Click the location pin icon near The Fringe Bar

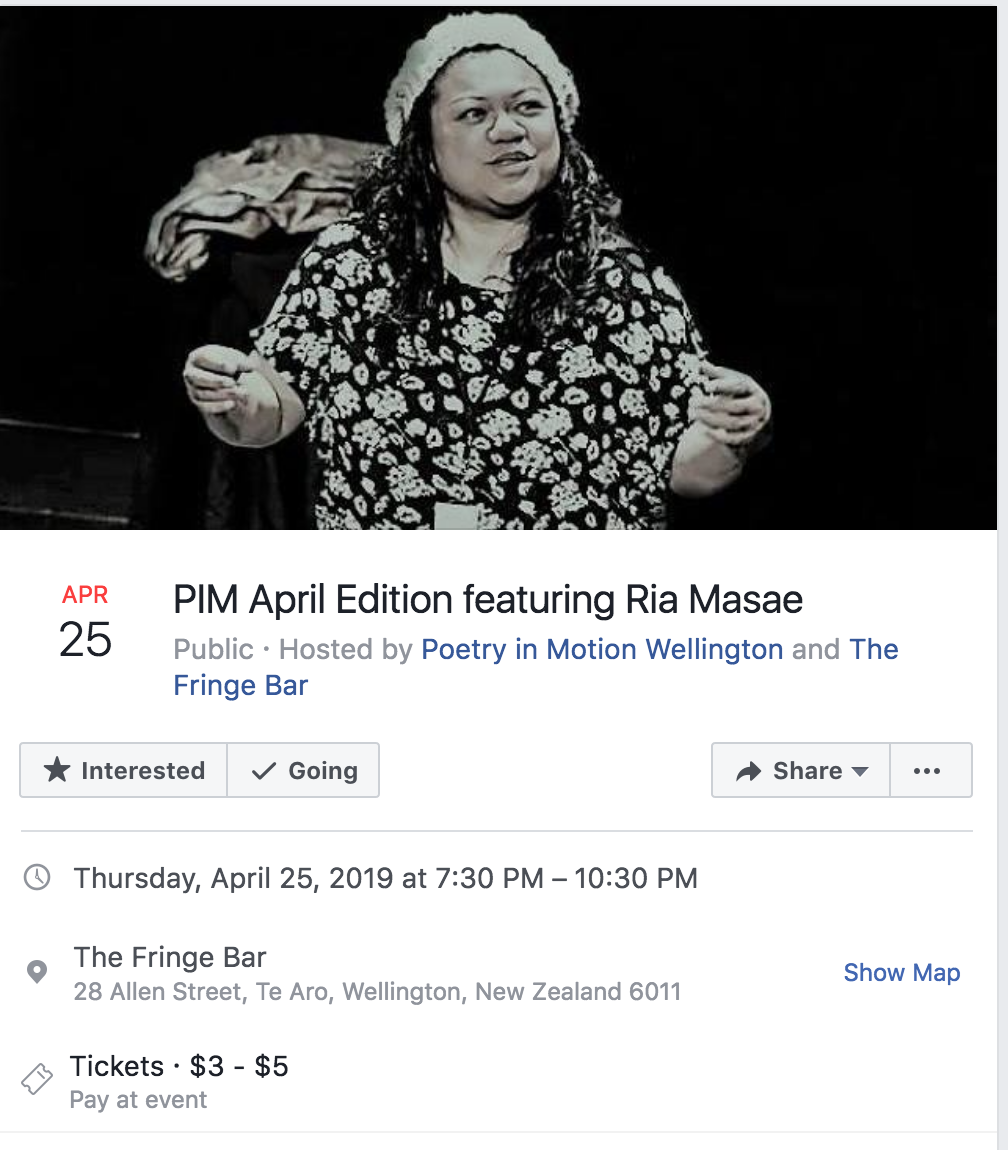pos(38,970)
